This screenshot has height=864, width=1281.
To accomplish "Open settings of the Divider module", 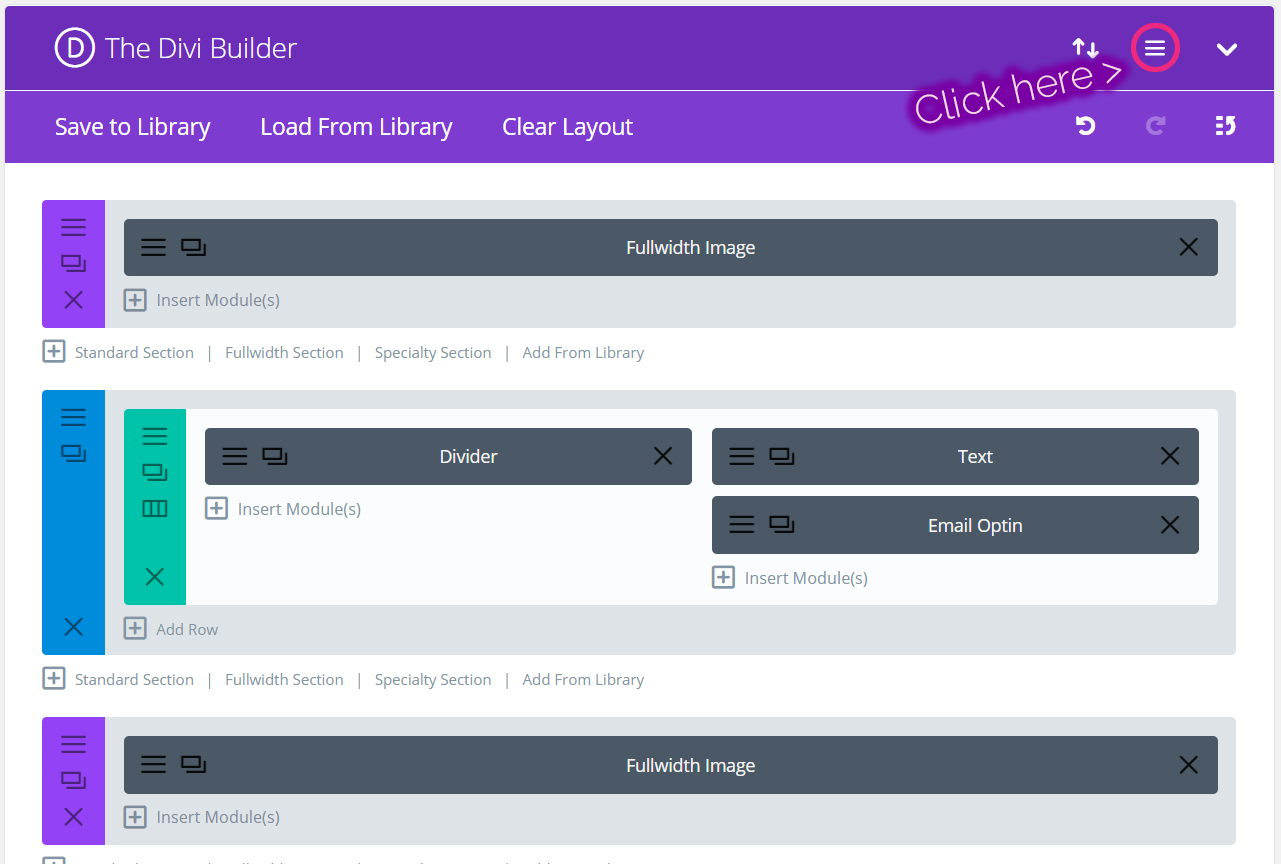I will point(234,457).
